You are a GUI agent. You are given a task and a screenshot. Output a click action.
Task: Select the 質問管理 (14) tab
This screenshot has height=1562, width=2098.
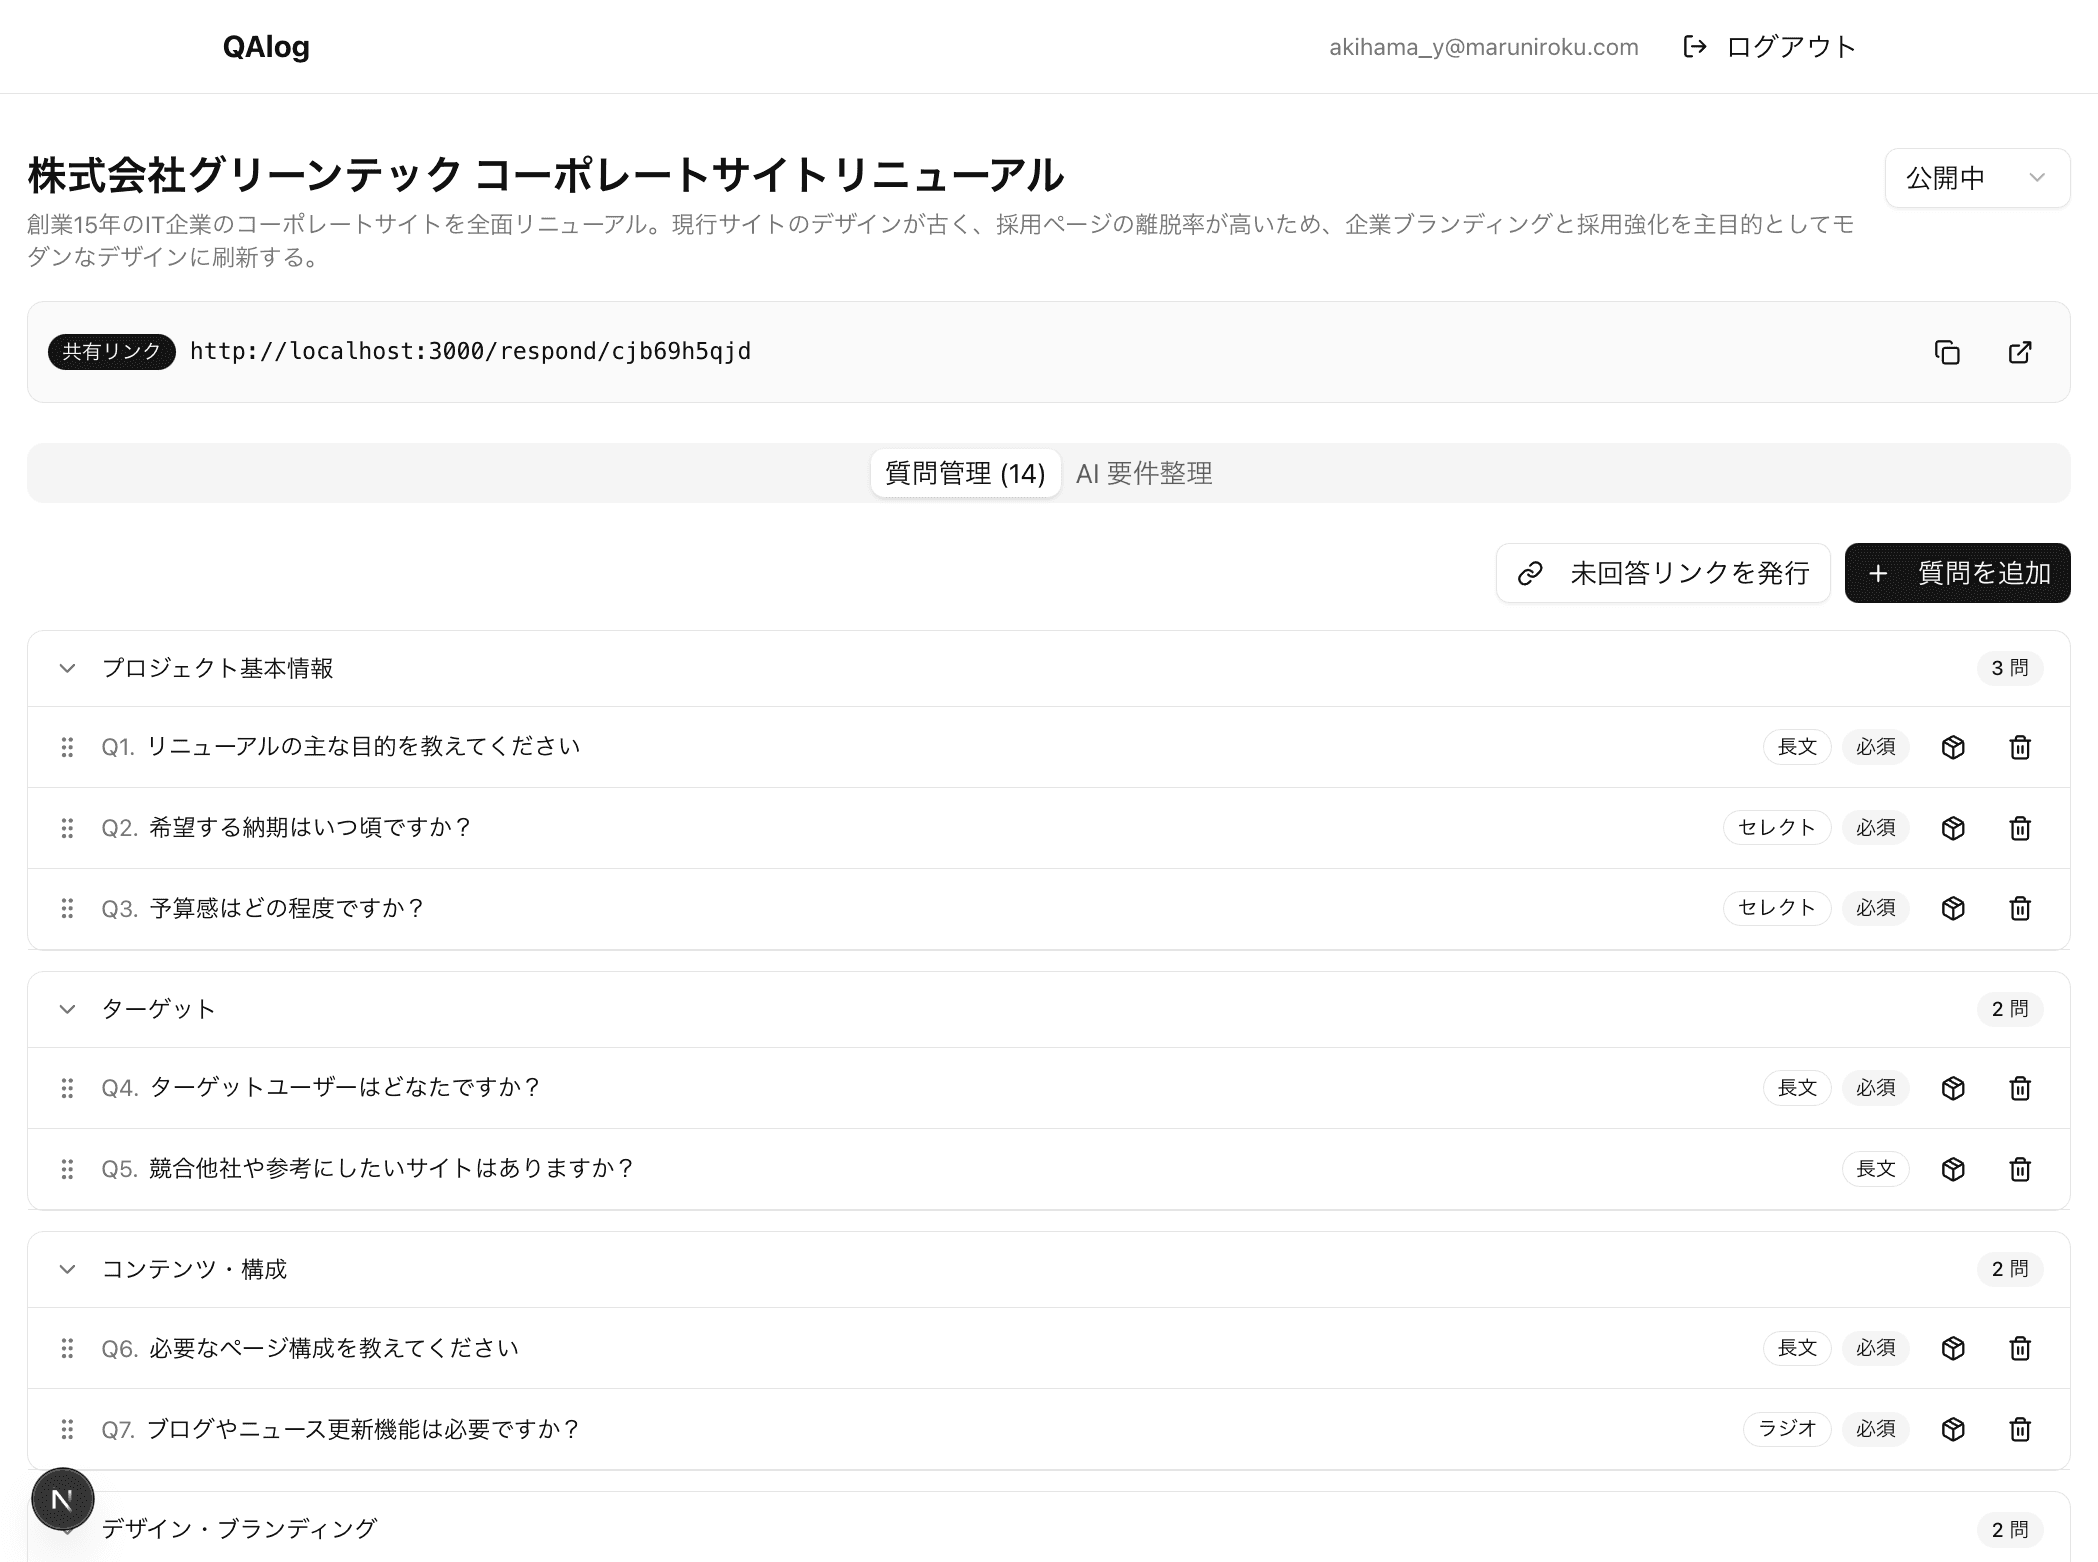[x=964, y=472]
